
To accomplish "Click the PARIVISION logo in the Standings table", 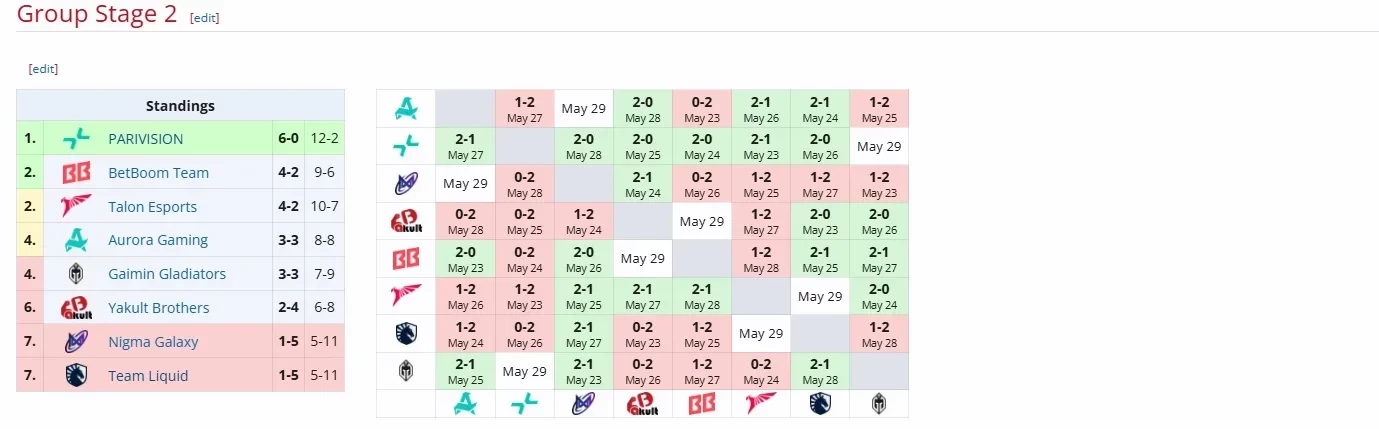I will tap(76, 139).
